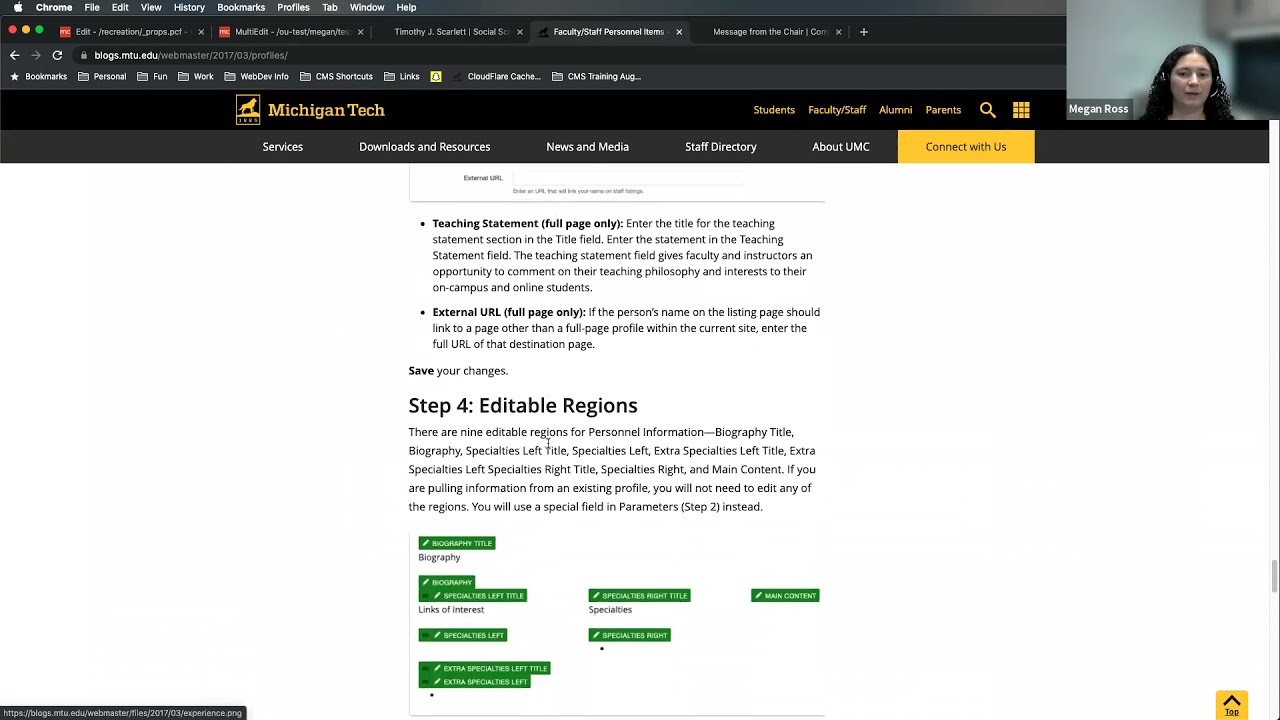1280x720 pixels.
Task: Open the Apple menu
Action: tap(18, 7)
